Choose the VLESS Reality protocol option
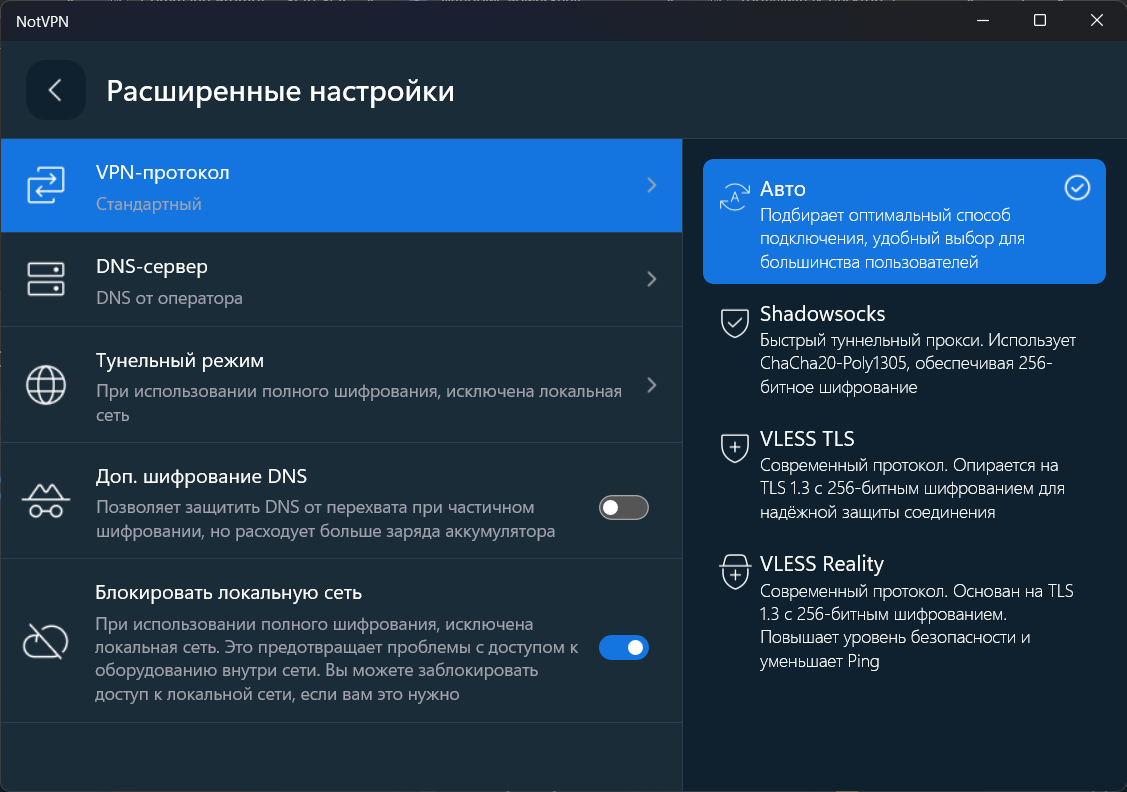The height and width of the screenshot is (792, 1127). click(904, 612)
